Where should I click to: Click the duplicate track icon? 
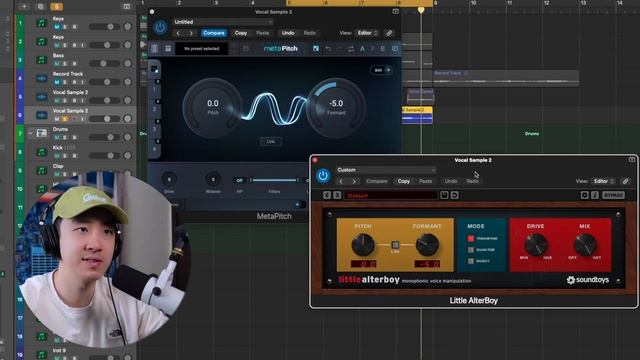coord(40,7)
